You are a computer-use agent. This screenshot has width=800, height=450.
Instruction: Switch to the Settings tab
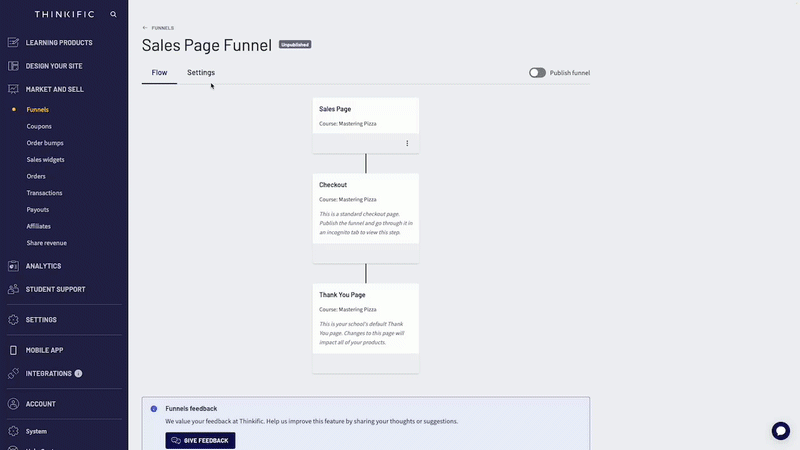click(x=200, y=73)
